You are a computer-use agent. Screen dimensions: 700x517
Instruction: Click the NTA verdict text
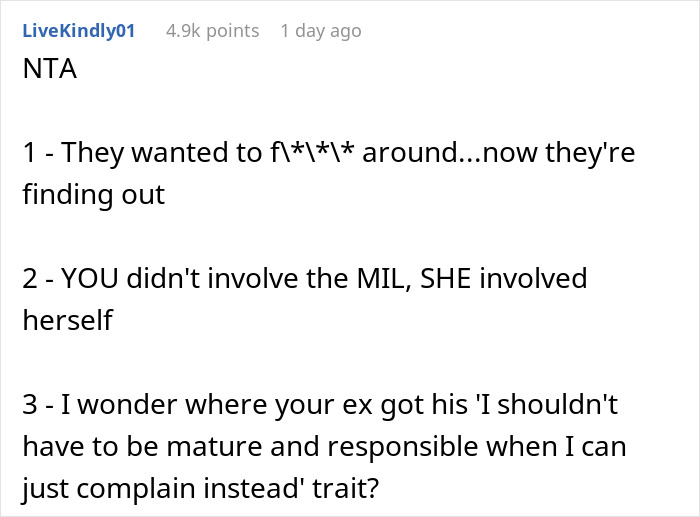[x=50, y=69]
